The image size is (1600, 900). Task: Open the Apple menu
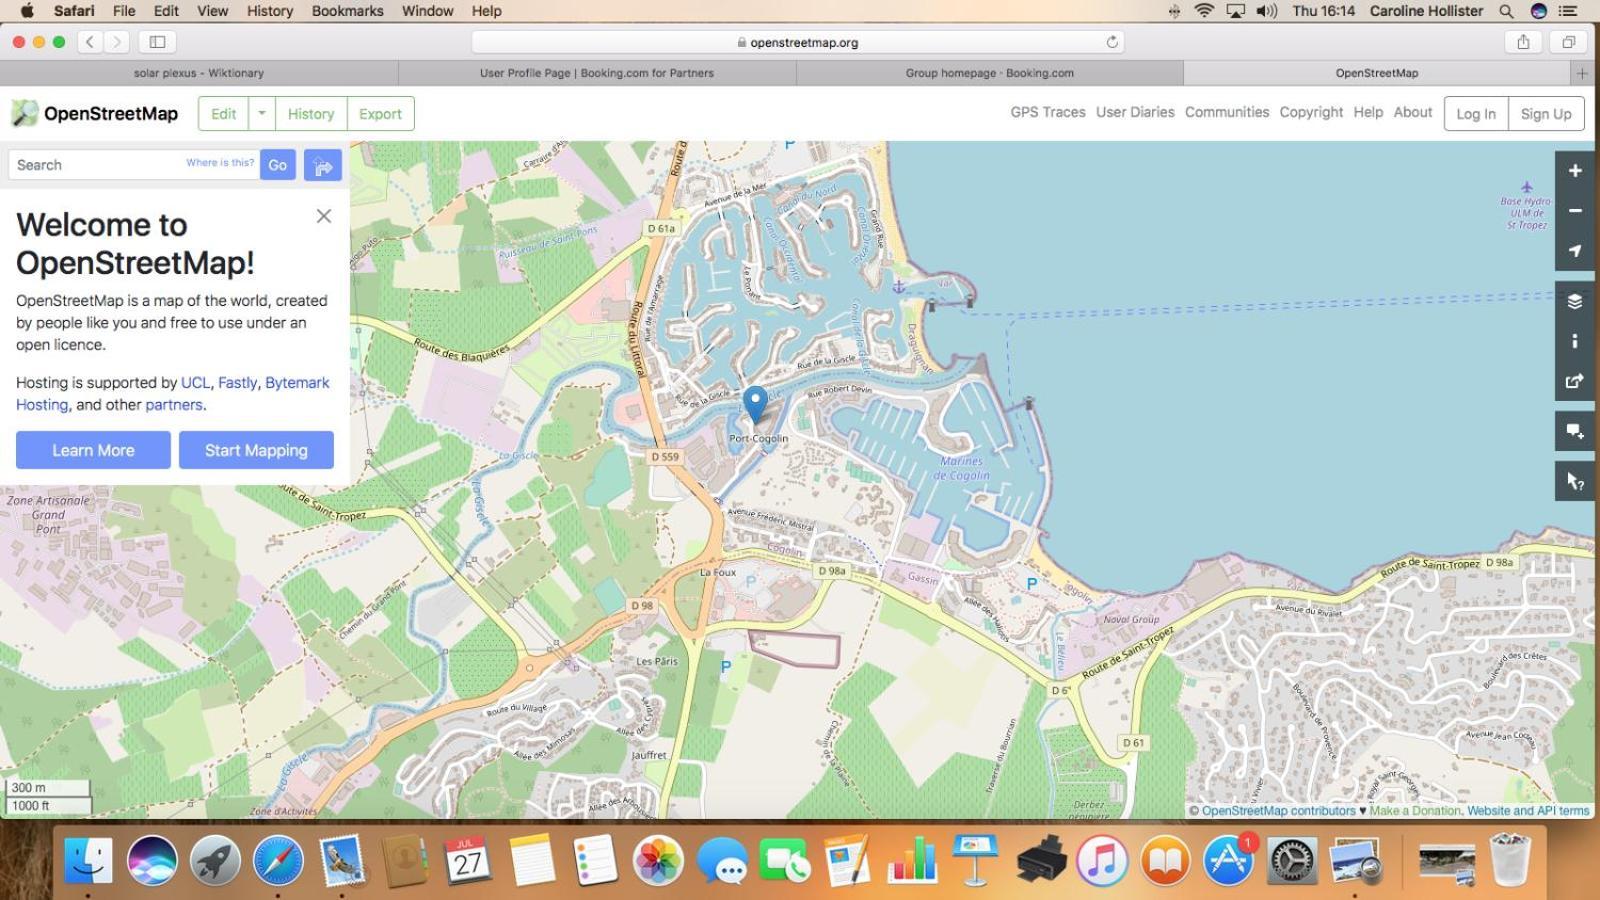27,11
